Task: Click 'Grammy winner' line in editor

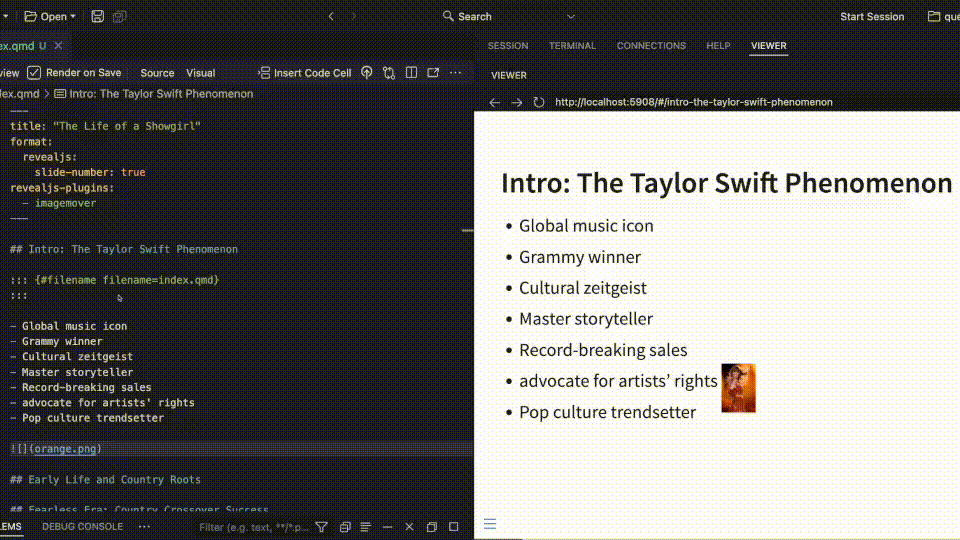Action: point(56,342)
